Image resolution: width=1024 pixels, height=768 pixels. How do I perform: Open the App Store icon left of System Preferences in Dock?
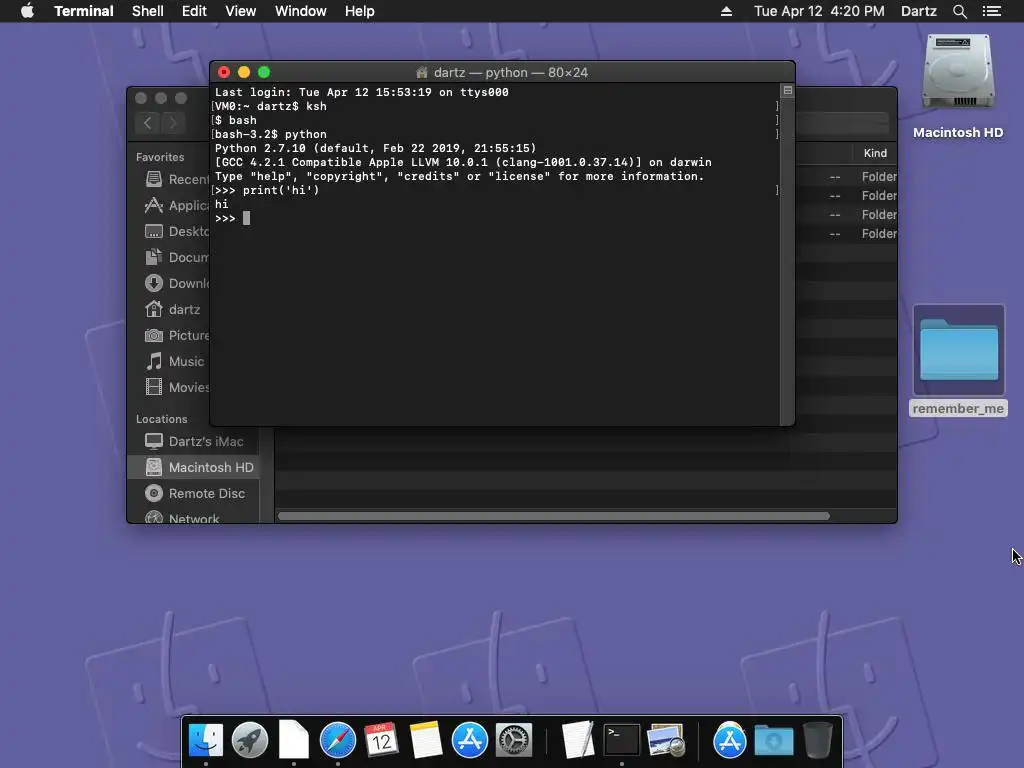point(470,741)
